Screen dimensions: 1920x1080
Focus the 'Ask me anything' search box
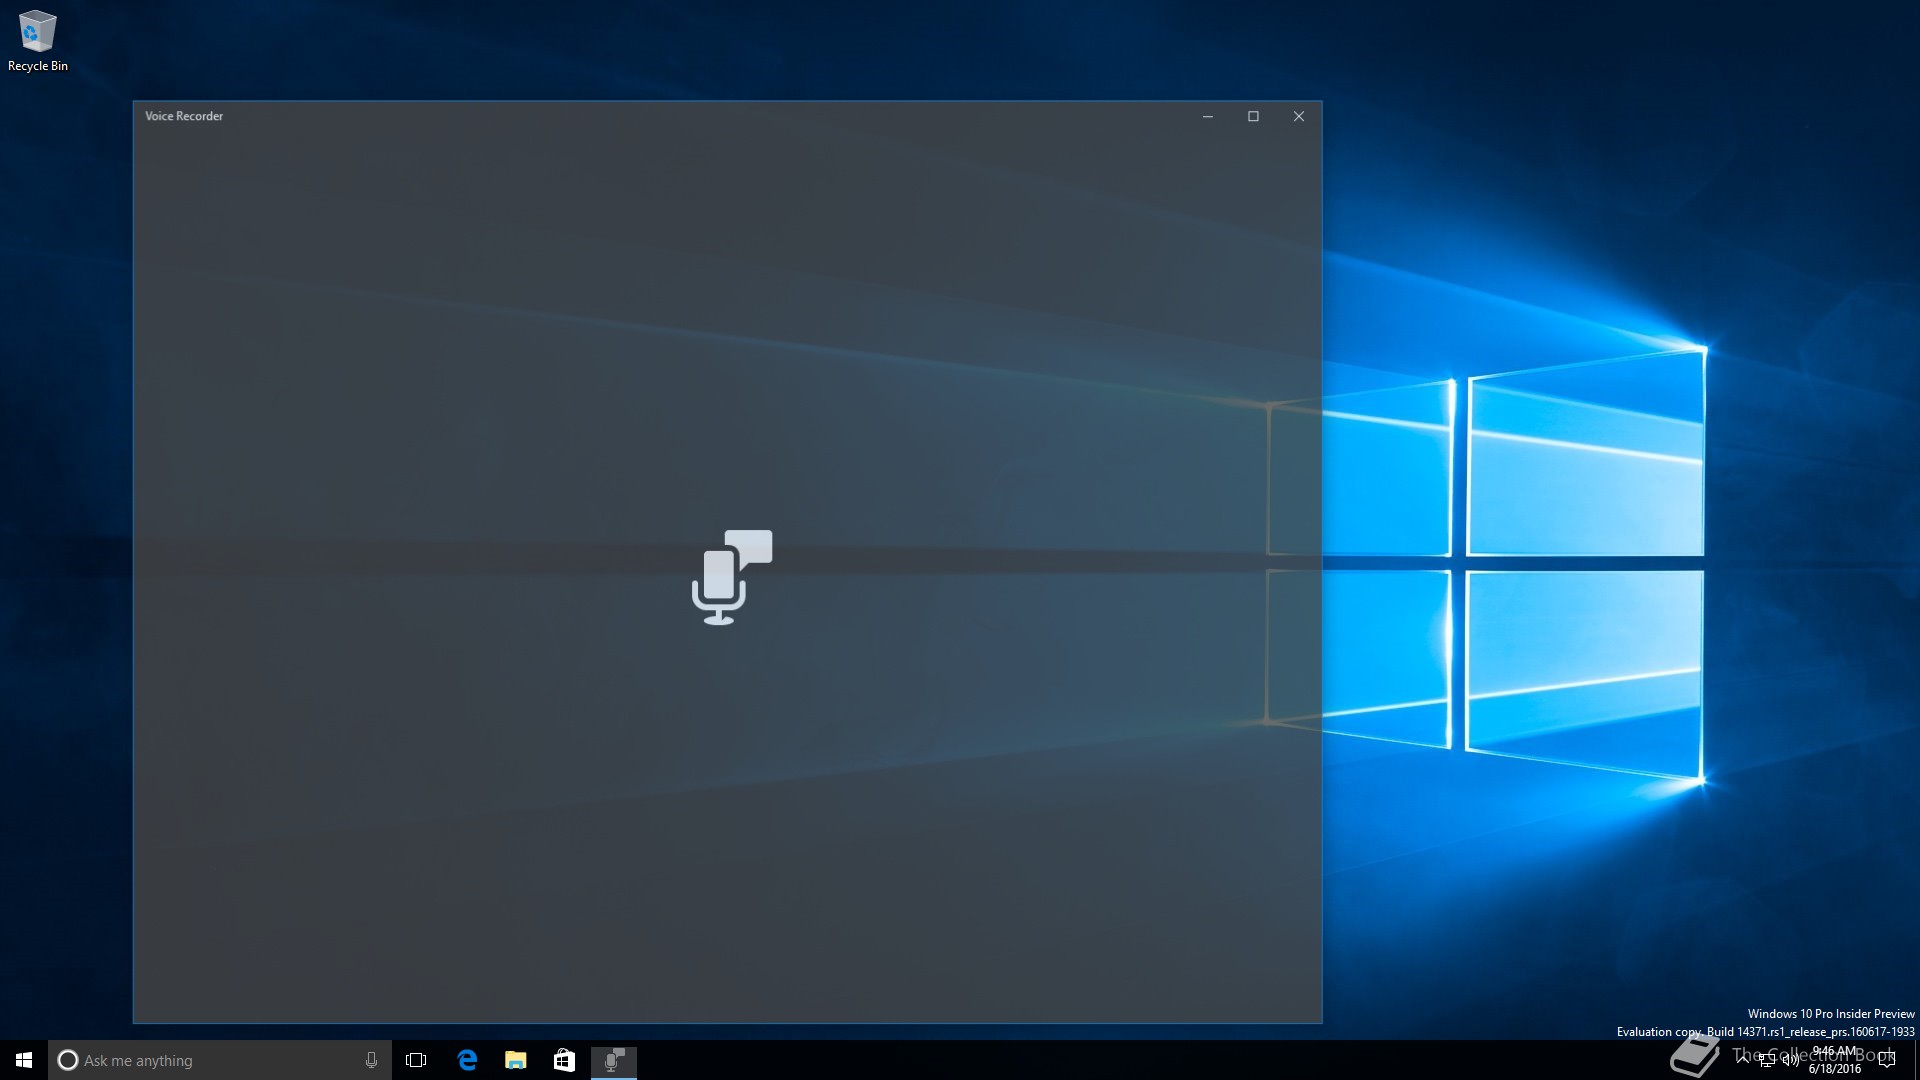(220, 1060)
